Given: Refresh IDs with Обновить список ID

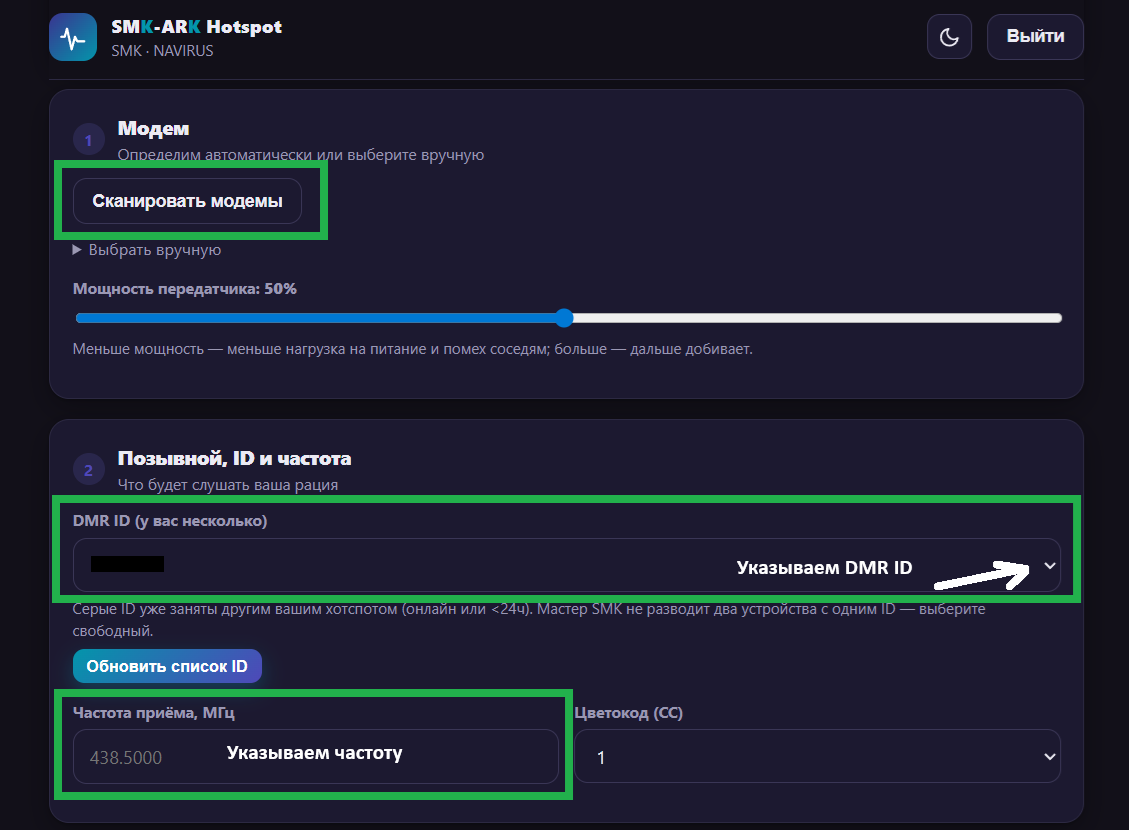Looking at the screenshot, I should (167, 666).
